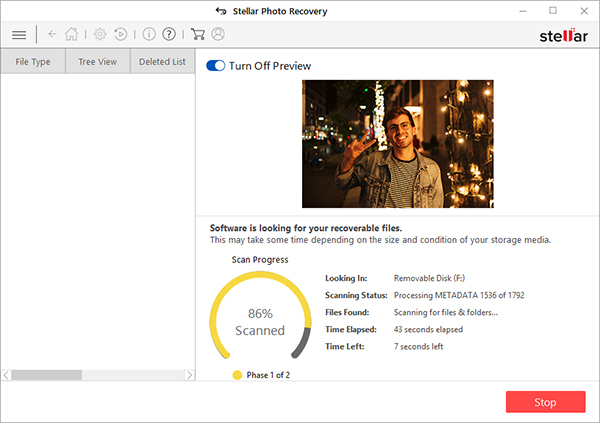Return to the home screen icon

pos(72,34)
